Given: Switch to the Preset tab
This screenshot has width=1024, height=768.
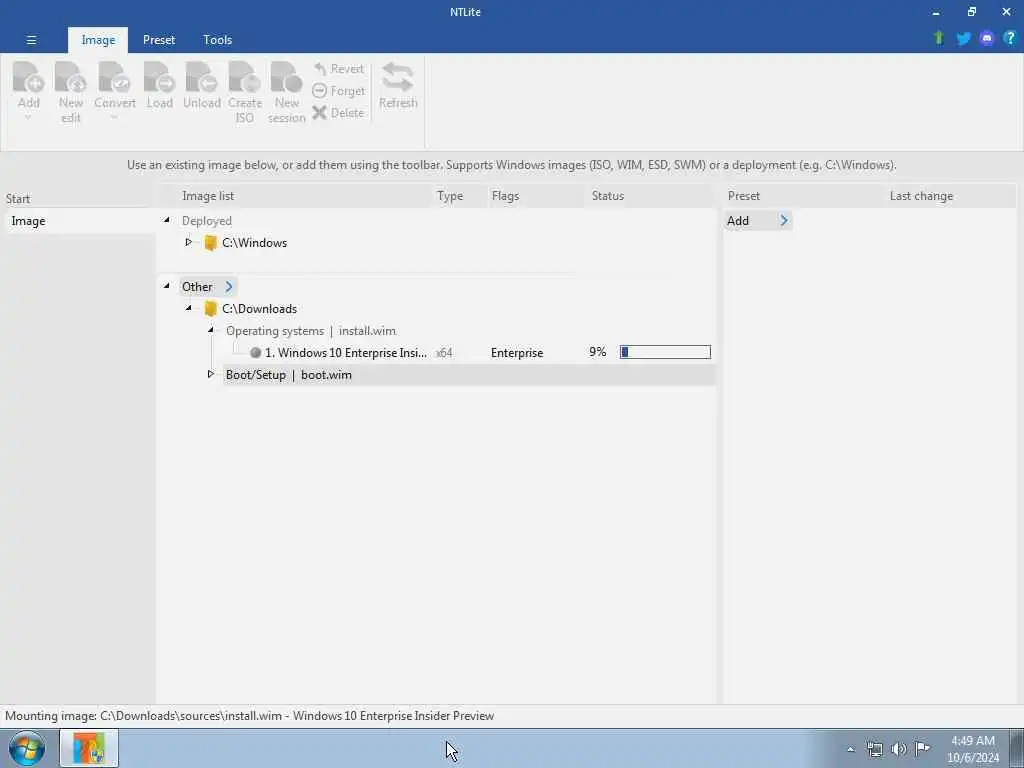Looking at the screenshot, I should click(x=159, y=40).
